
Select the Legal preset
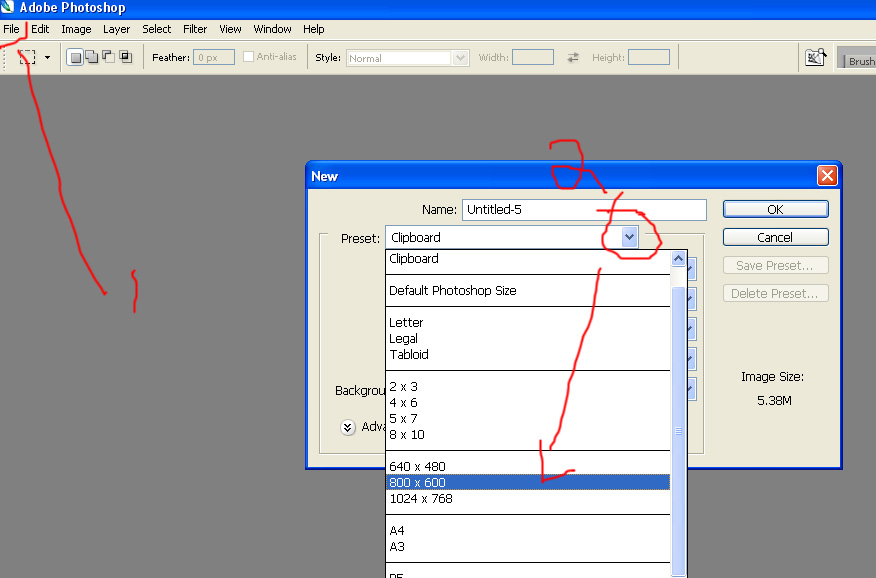[x=528, y=338]
